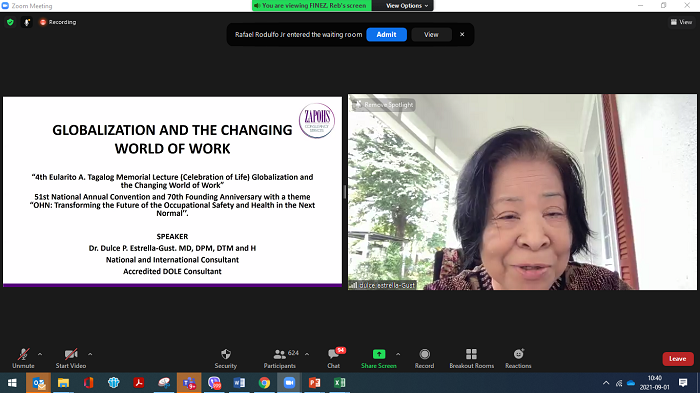Image resolution: width=700 pixels, height=393 pixels.
Task: Open Breakout Rooms
Action: pyautogui.click(x=471, y=359)
